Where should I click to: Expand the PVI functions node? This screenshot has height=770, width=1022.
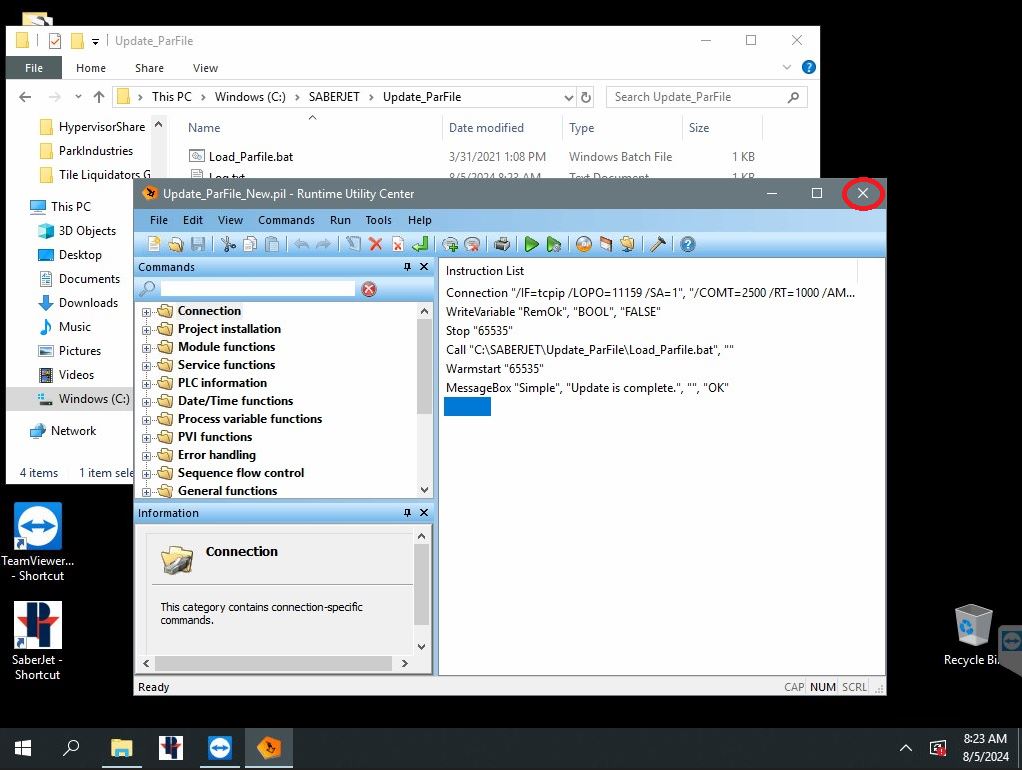coord(146,438)
